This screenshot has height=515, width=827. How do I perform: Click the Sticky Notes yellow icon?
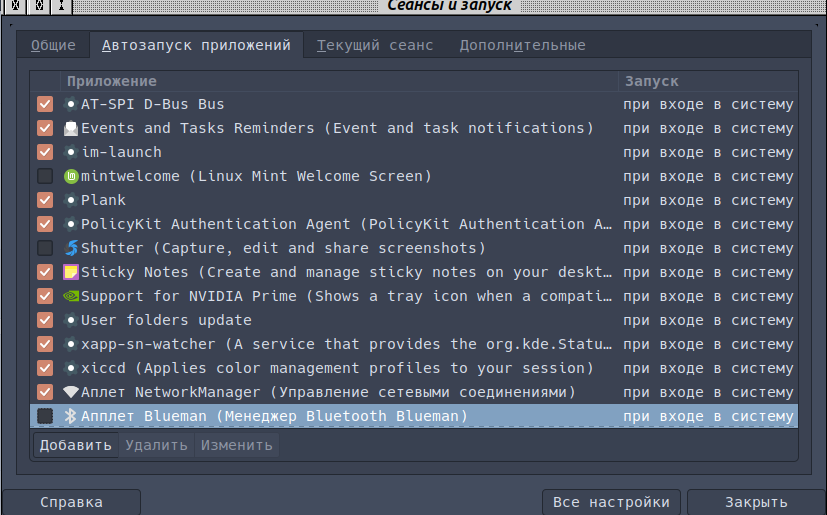pyautogui.click(x=71, y=272)
